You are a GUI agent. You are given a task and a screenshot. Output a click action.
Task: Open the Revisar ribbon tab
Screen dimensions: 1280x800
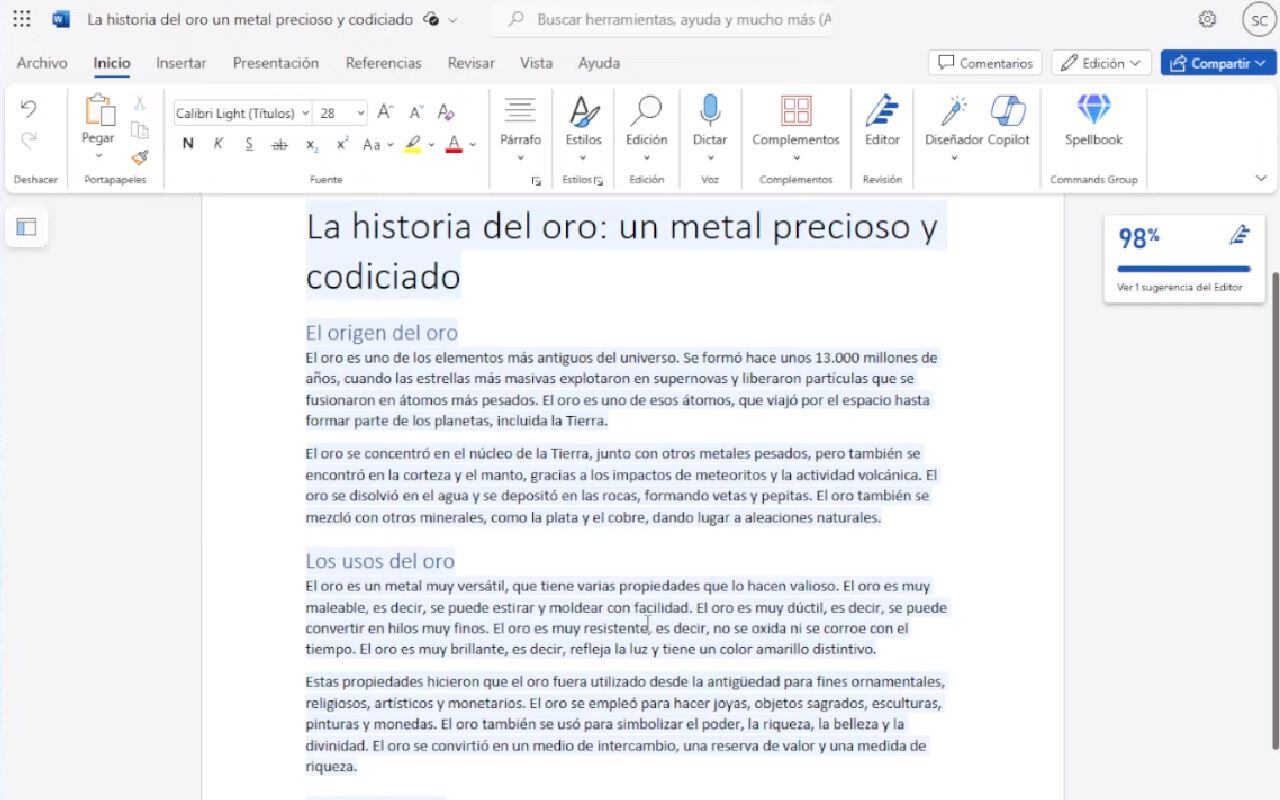click(470, 62)
